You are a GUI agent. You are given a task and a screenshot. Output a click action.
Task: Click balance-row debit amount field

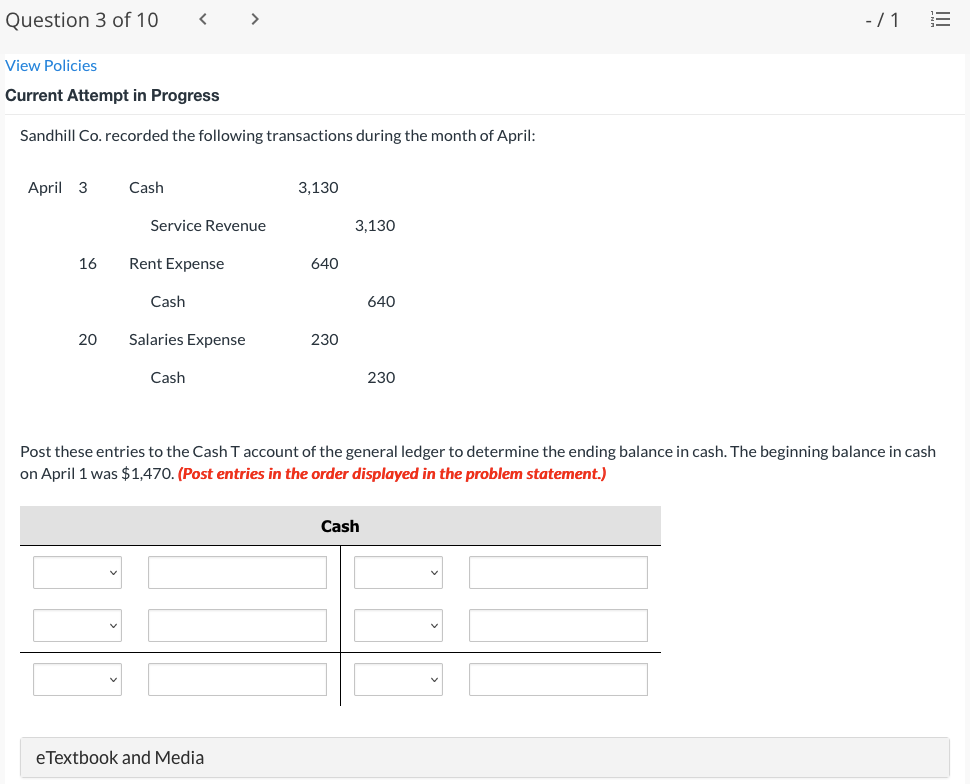click(238, 679)
